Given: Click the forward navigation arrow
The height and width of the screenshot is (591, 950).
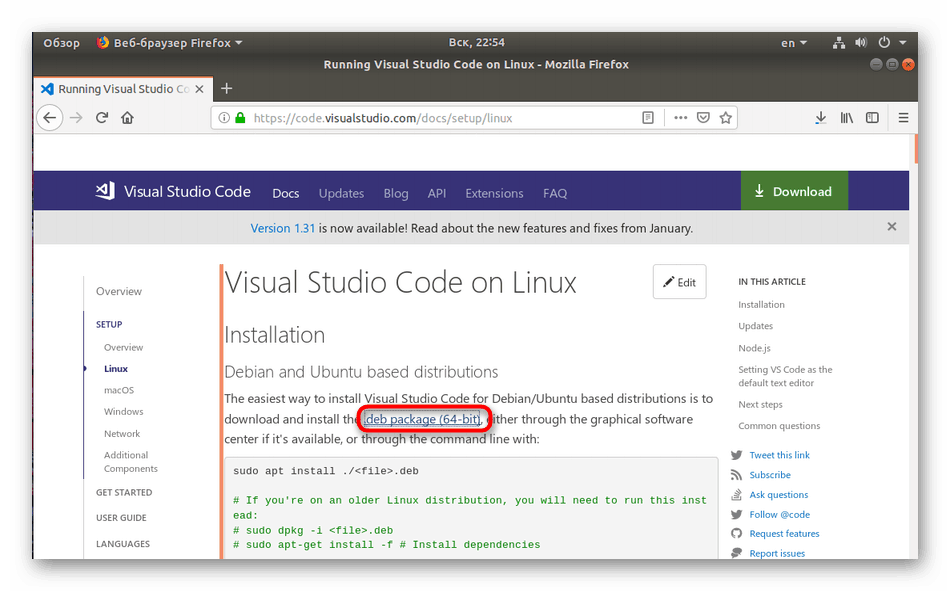Looking at the screenshot, I should point(76,118).
